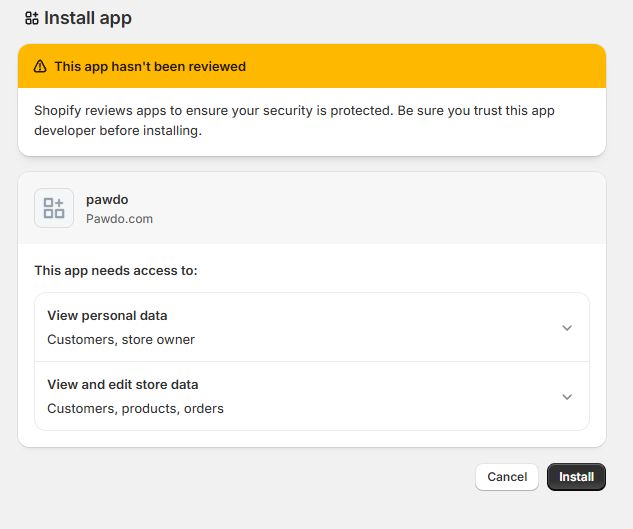633x529 pixels.
Task: Expand View and edit store data chevron
Action: click(x=567, y=397)
